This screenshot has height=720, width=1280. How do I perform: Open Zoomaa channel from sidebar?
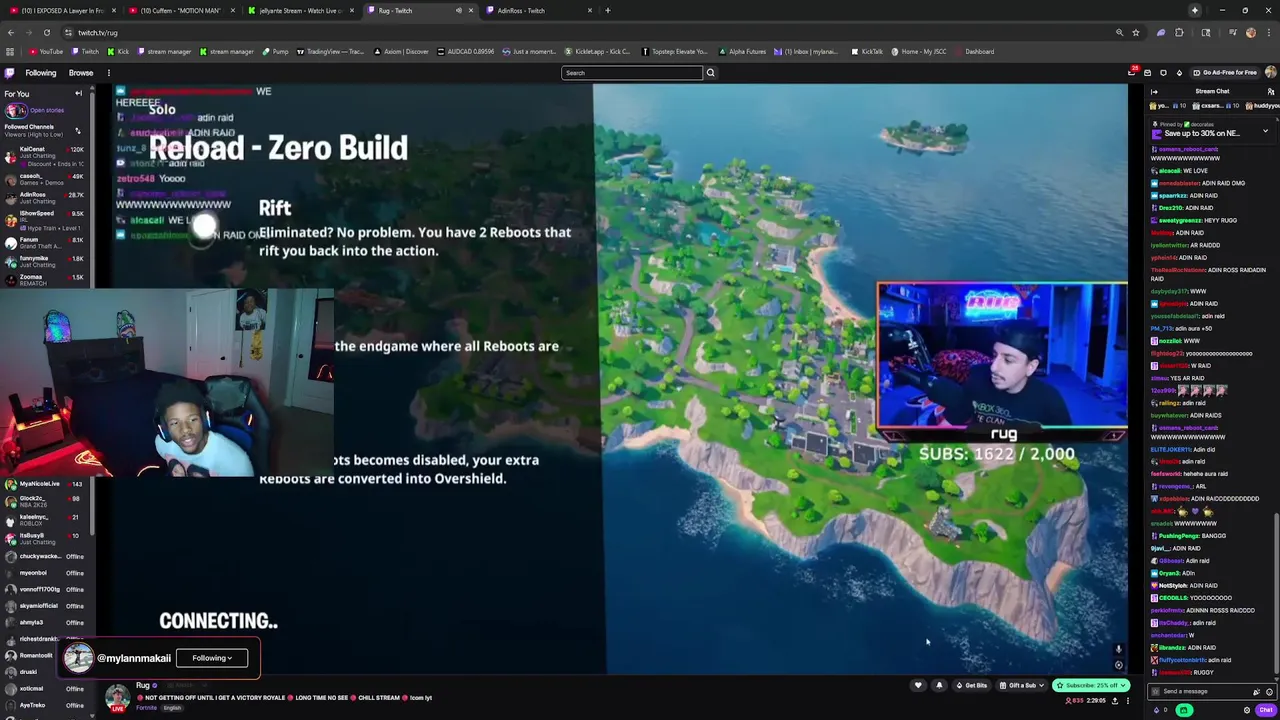pos(45,279)
